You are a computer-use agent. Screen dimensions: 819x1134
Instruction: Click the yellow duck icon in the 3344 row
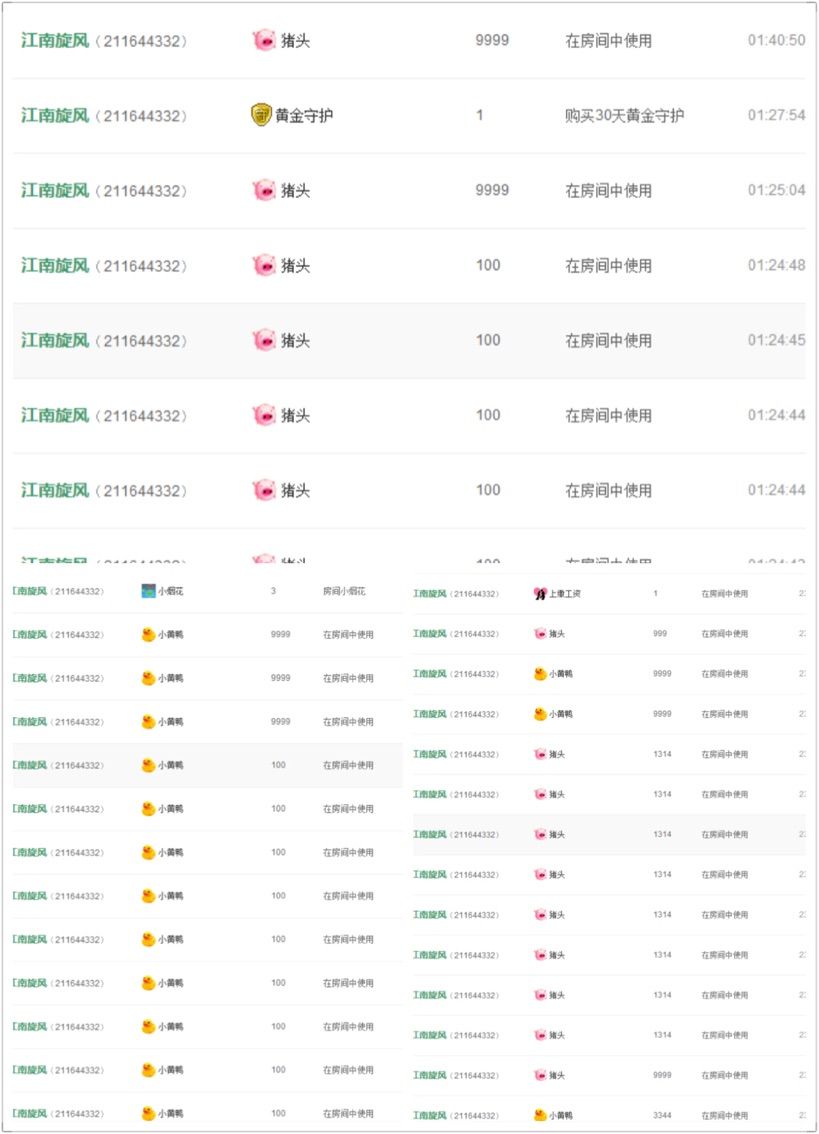540,1115
